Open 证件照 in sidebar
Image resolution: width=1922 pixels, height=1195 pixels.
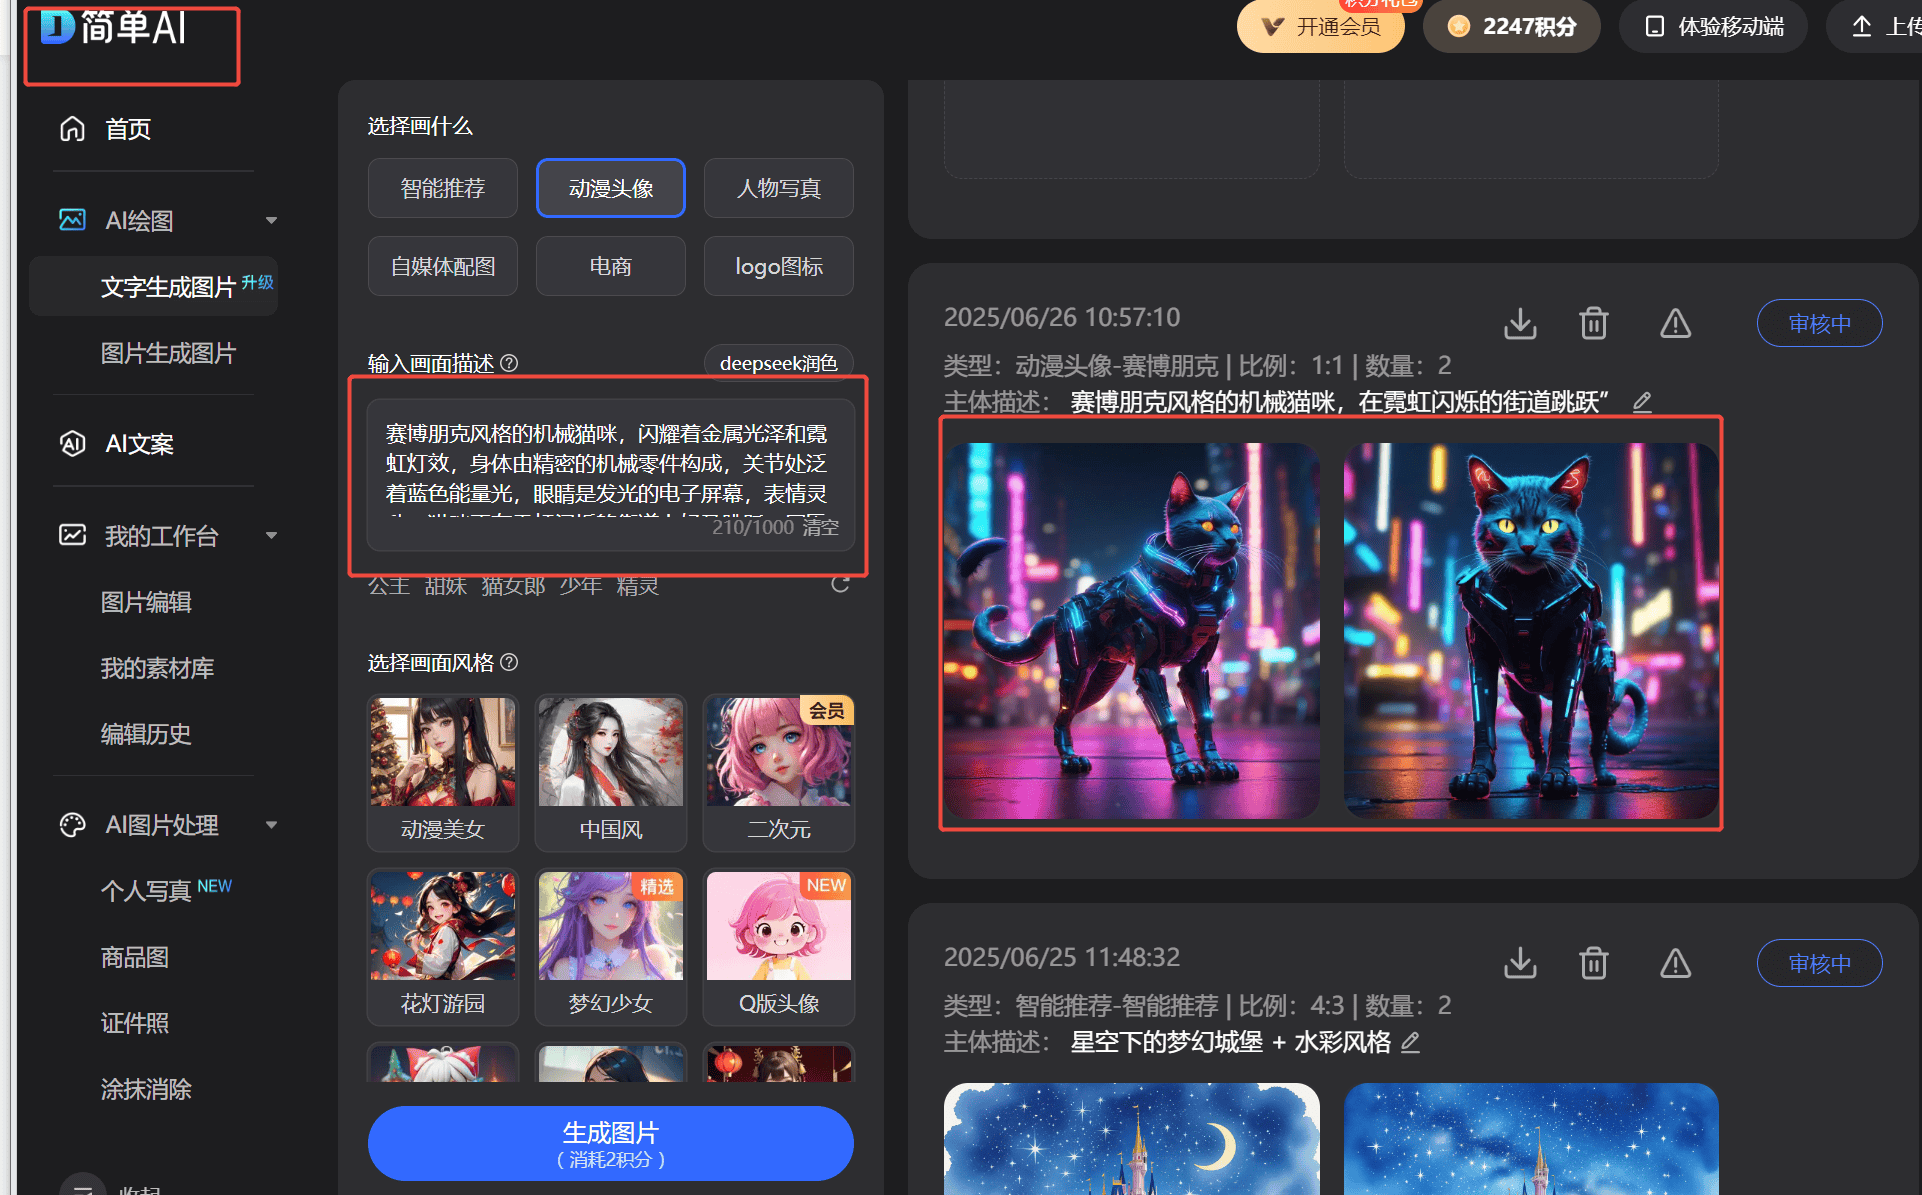tap(135, 1023)
